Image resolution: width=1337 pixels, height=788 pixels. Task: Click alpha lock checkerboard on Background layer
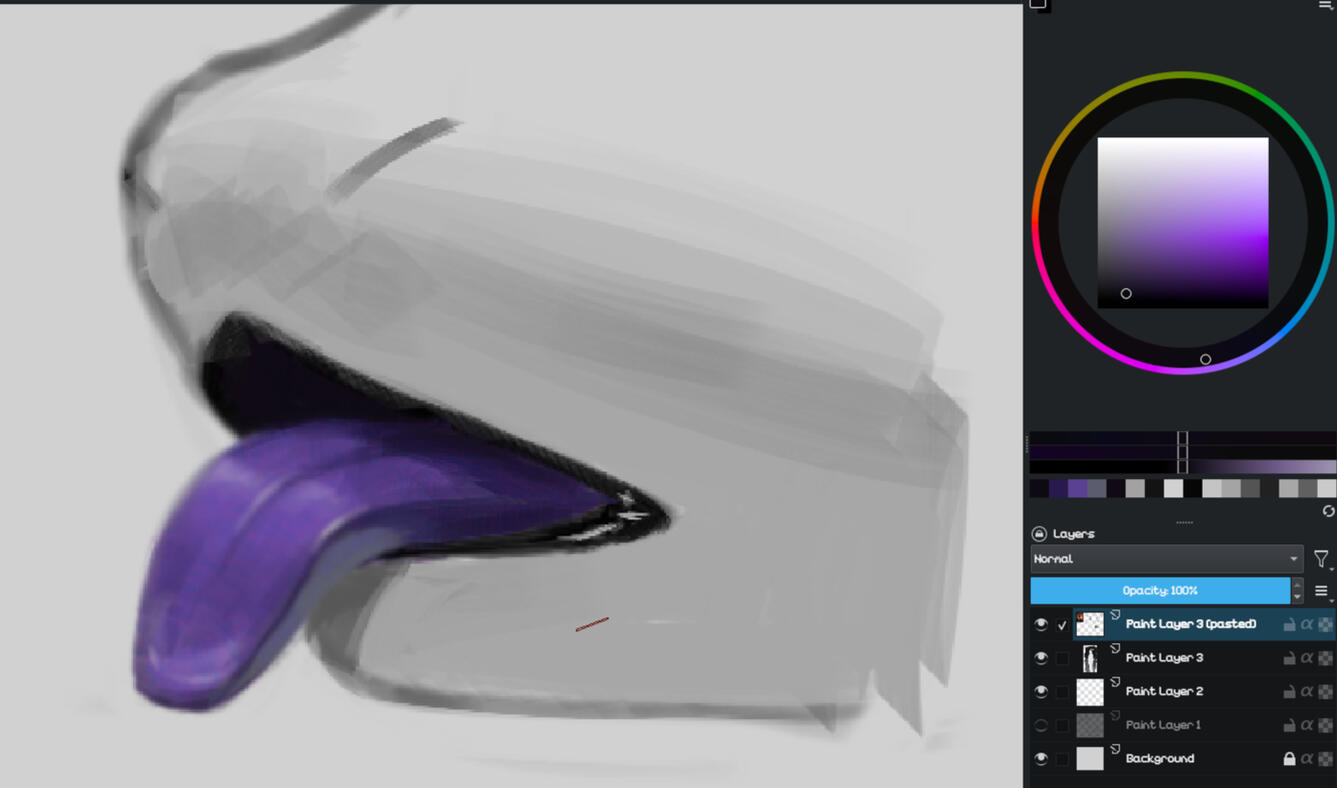pos(1325,759)
